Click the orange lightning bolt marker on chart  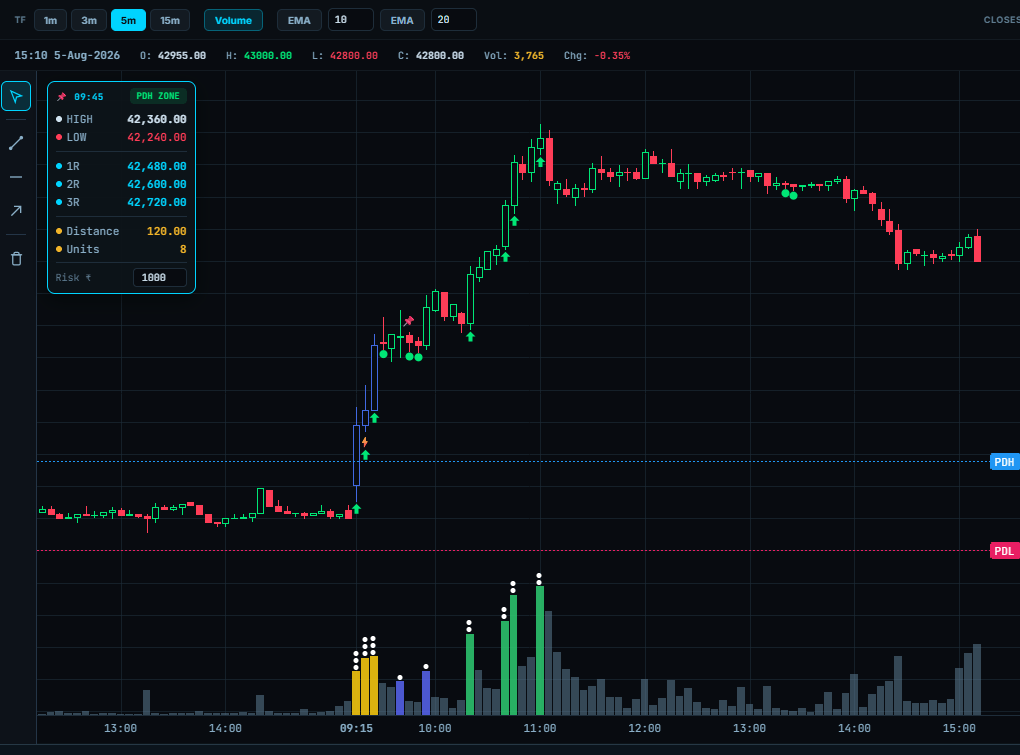click(x=365, y=442)
